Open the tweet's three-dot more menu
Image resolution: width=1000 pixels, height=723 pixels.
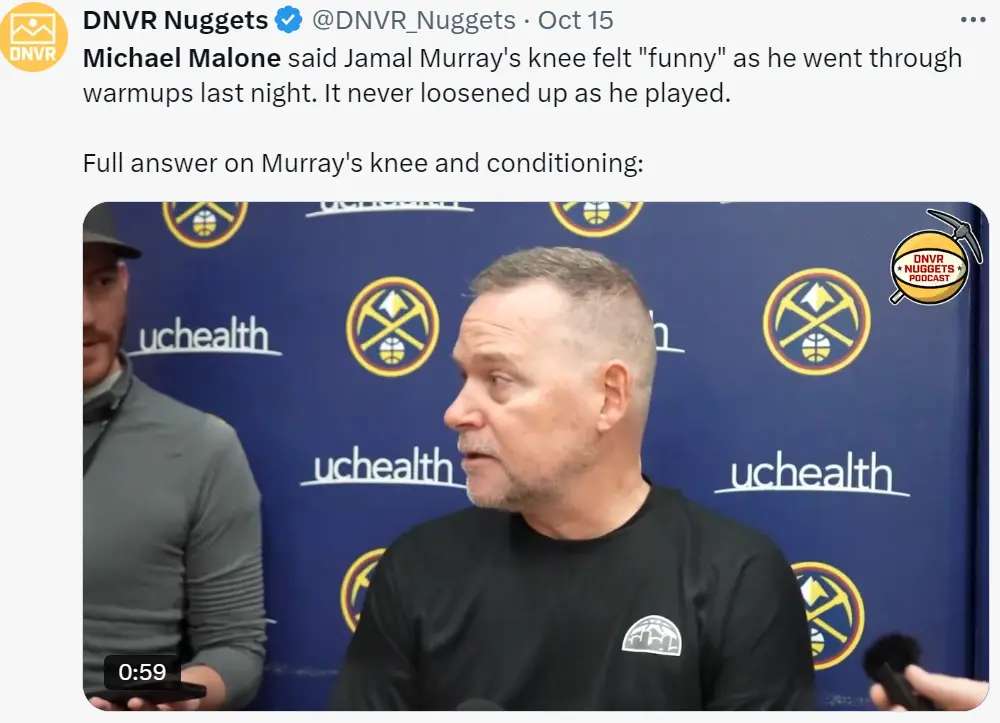click(x=973, y=20)
